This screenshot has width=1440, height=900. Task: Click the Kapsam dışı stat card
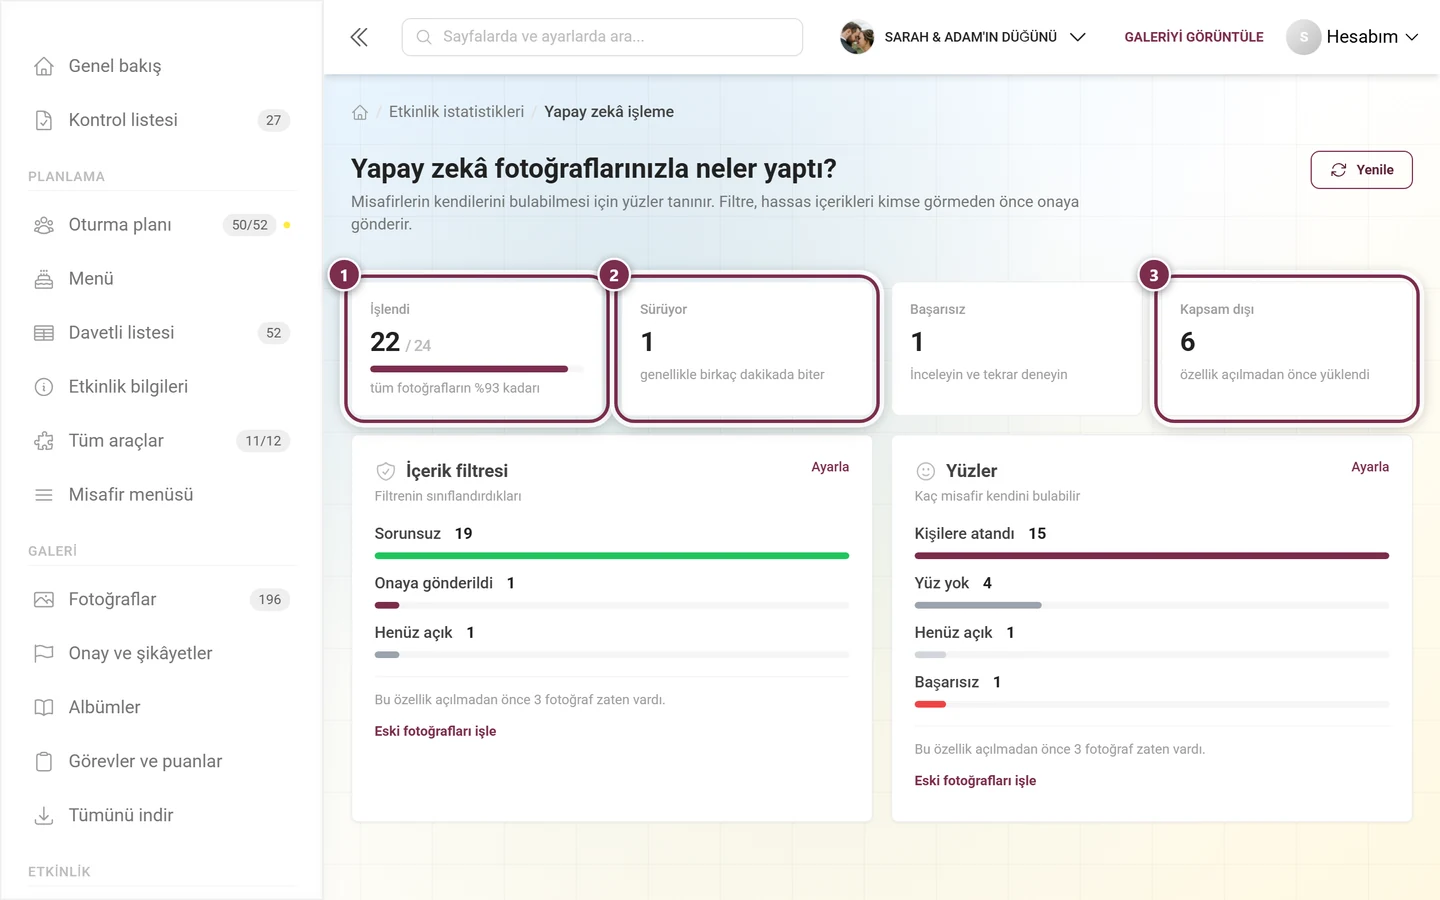[1287, 348]
